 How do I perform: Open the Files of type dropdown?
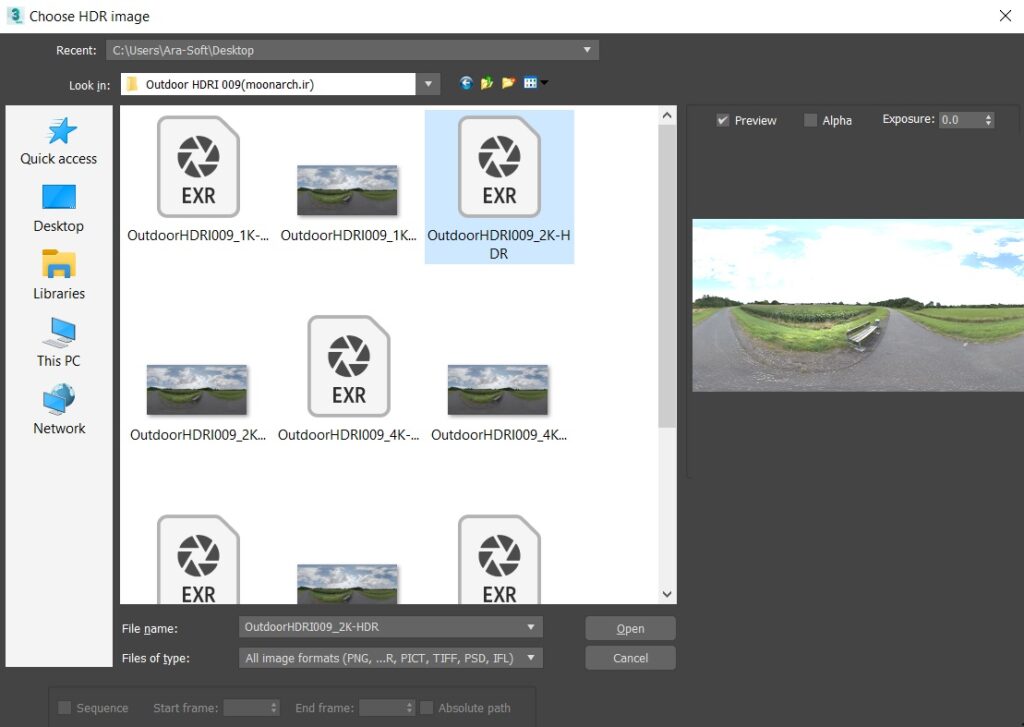click(391, 658)
